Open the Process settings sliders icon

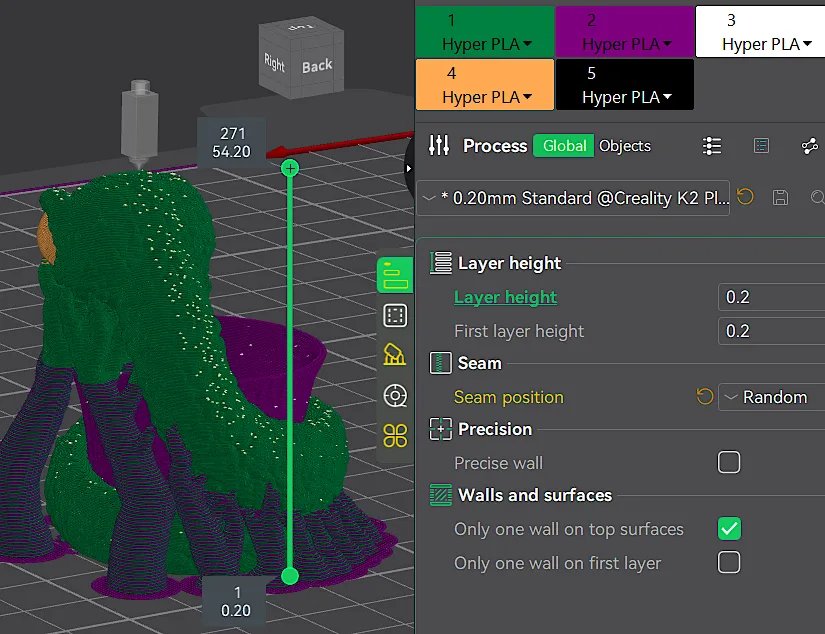[439, 145]
